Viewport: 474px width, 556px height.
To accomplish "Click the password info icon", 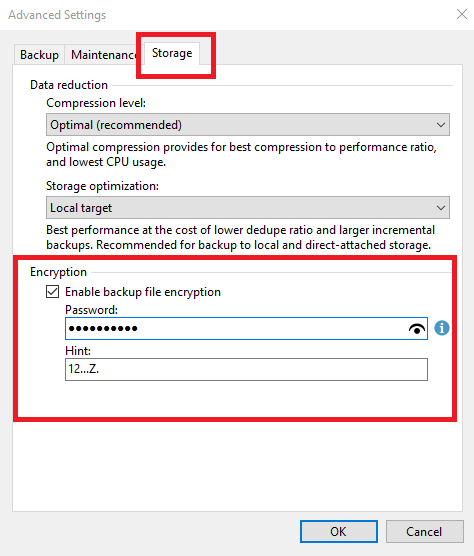I will tap(442, 328).
